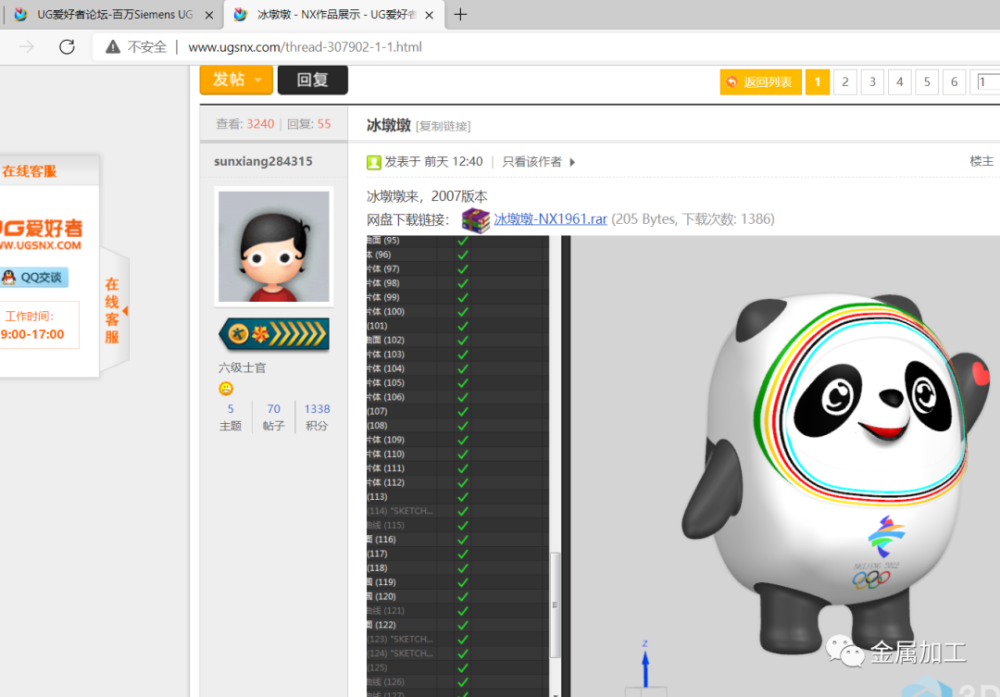Select the (123) "SKETCH..." row
The width and height of the screenshot is (1000, 697).
[457, 639]
